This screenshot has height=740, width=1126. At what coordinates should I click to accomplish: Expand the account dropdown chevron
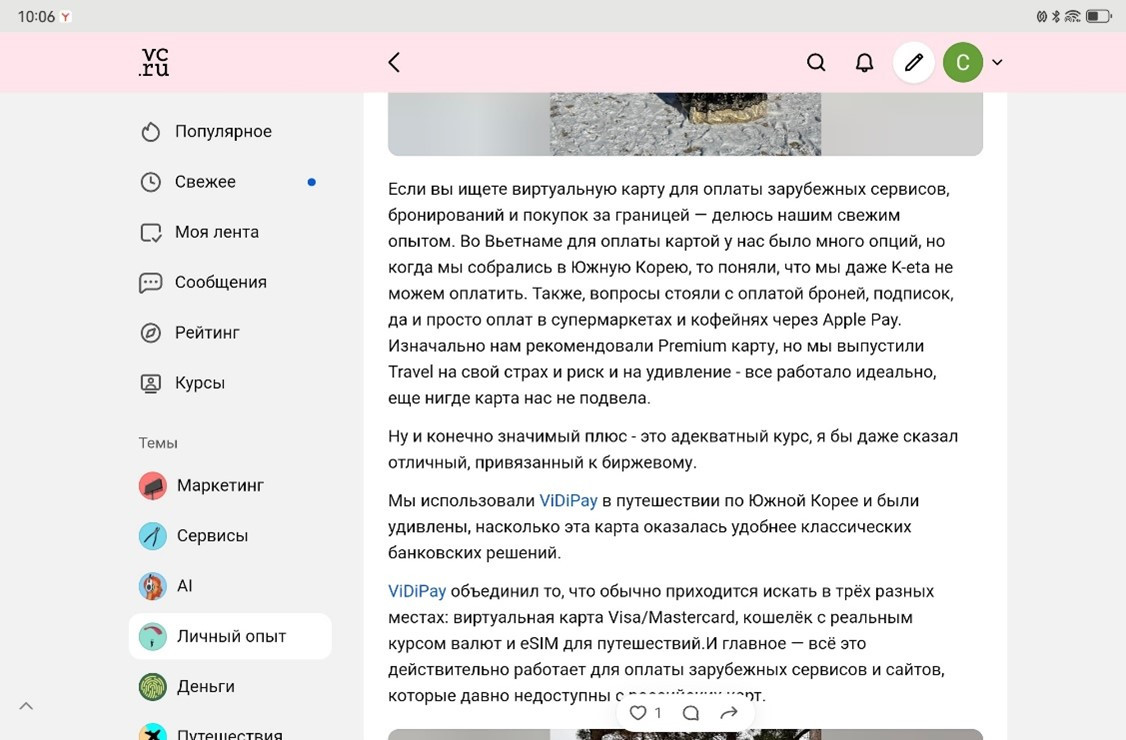tap(997, 62)
